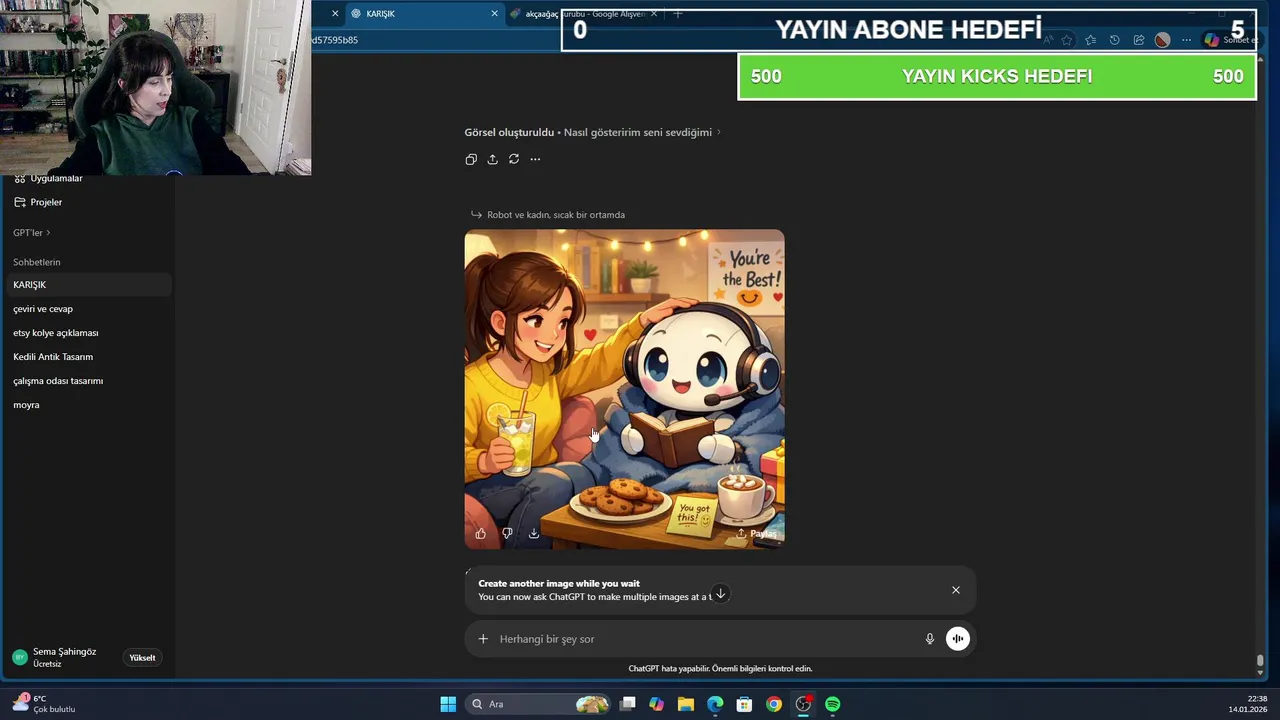Viewport: 1280px width, 720px height.
Task: Open the weather widget showing 6°C
Action: pyautogui.click(x=45, y=704)
